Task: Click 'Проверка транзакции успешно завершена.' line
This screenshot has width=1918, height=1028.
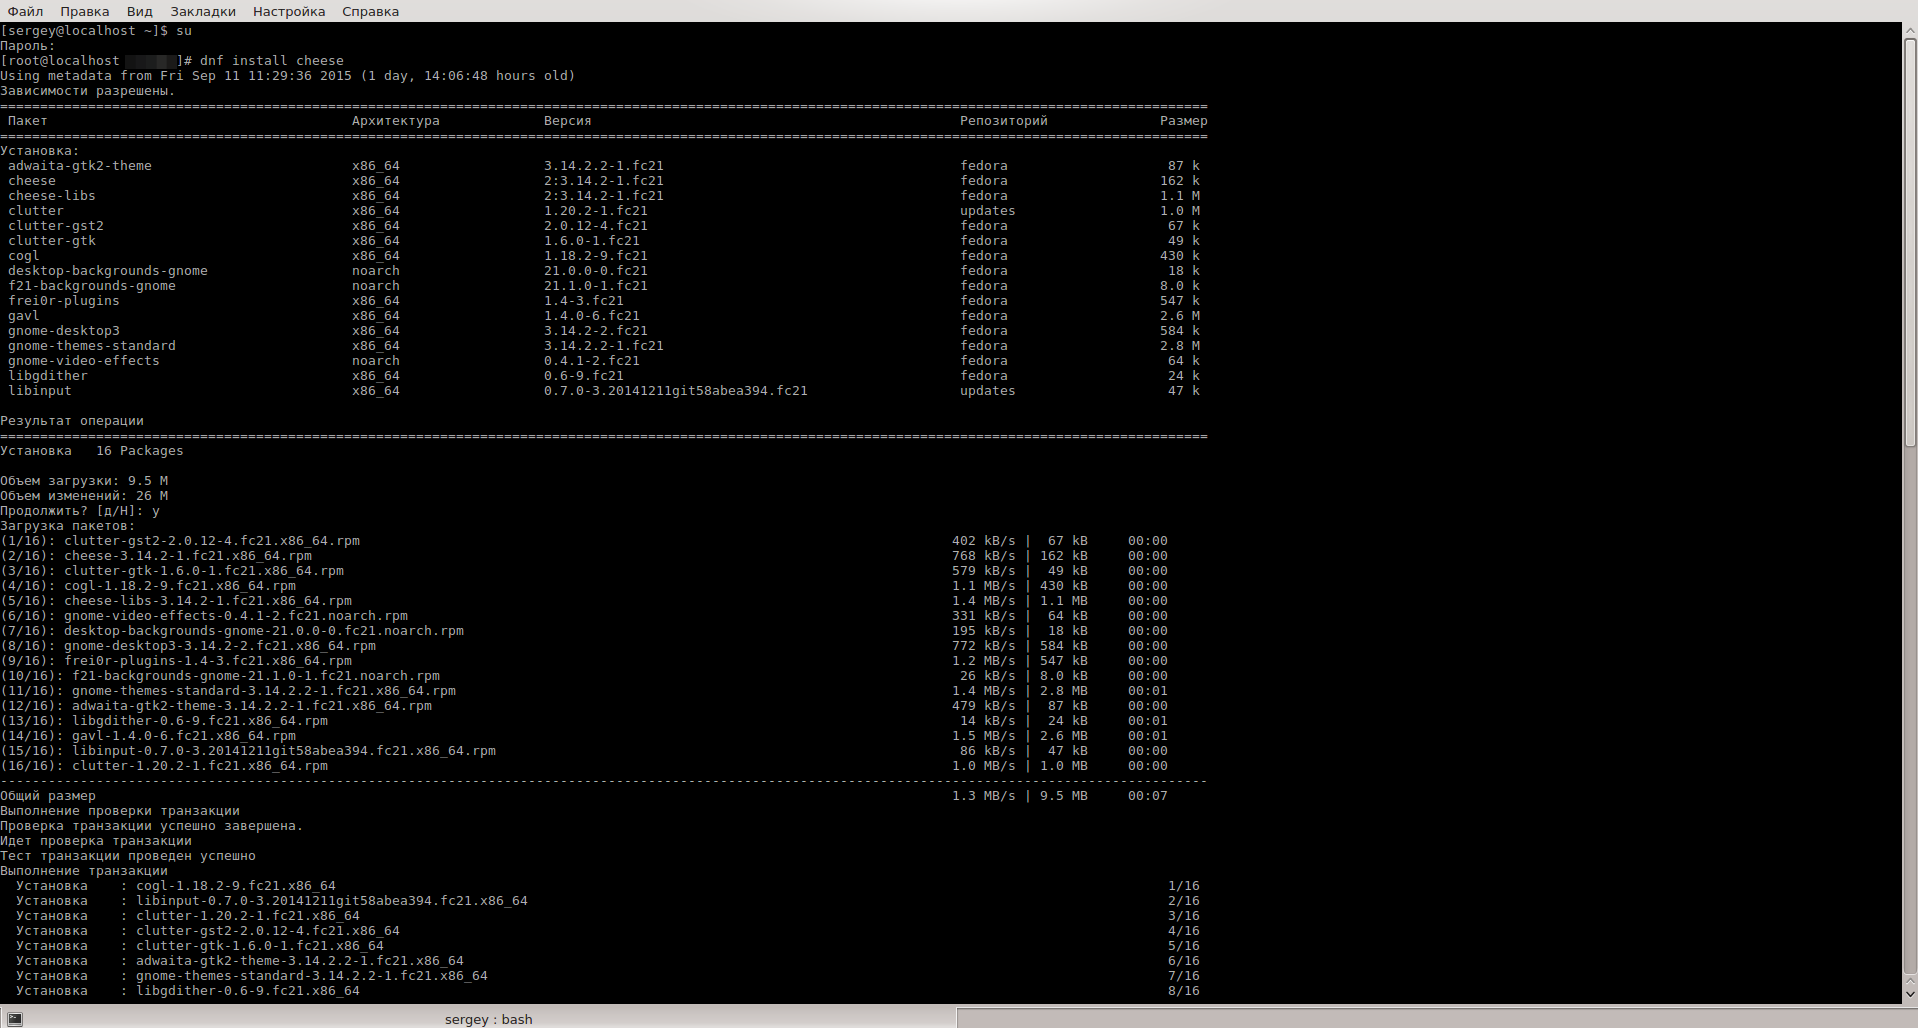Action: point(152,826)
